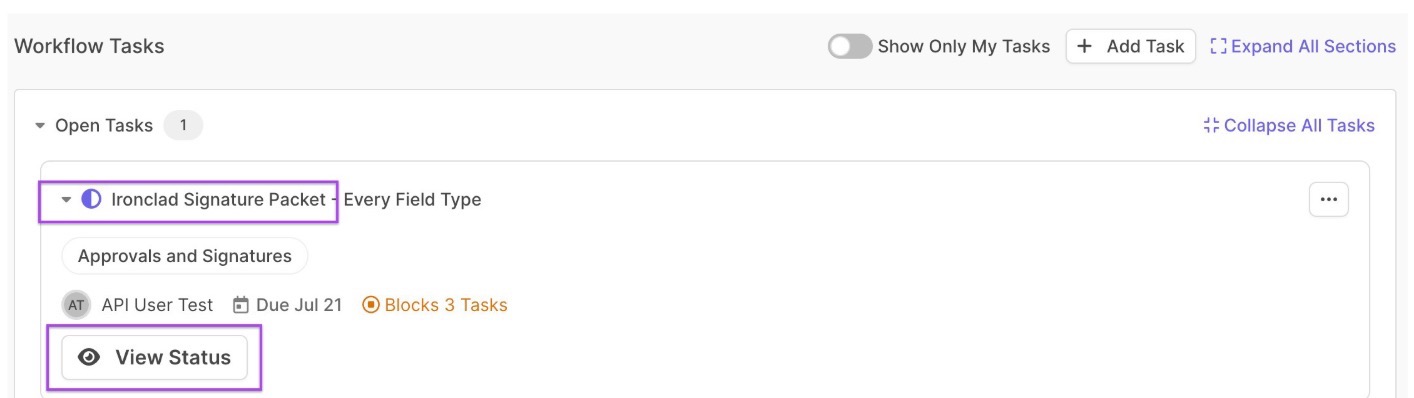Collapse the Ironclad Signature Packet task caret
Screen dimensions: 1414x398
pos(66,200)
